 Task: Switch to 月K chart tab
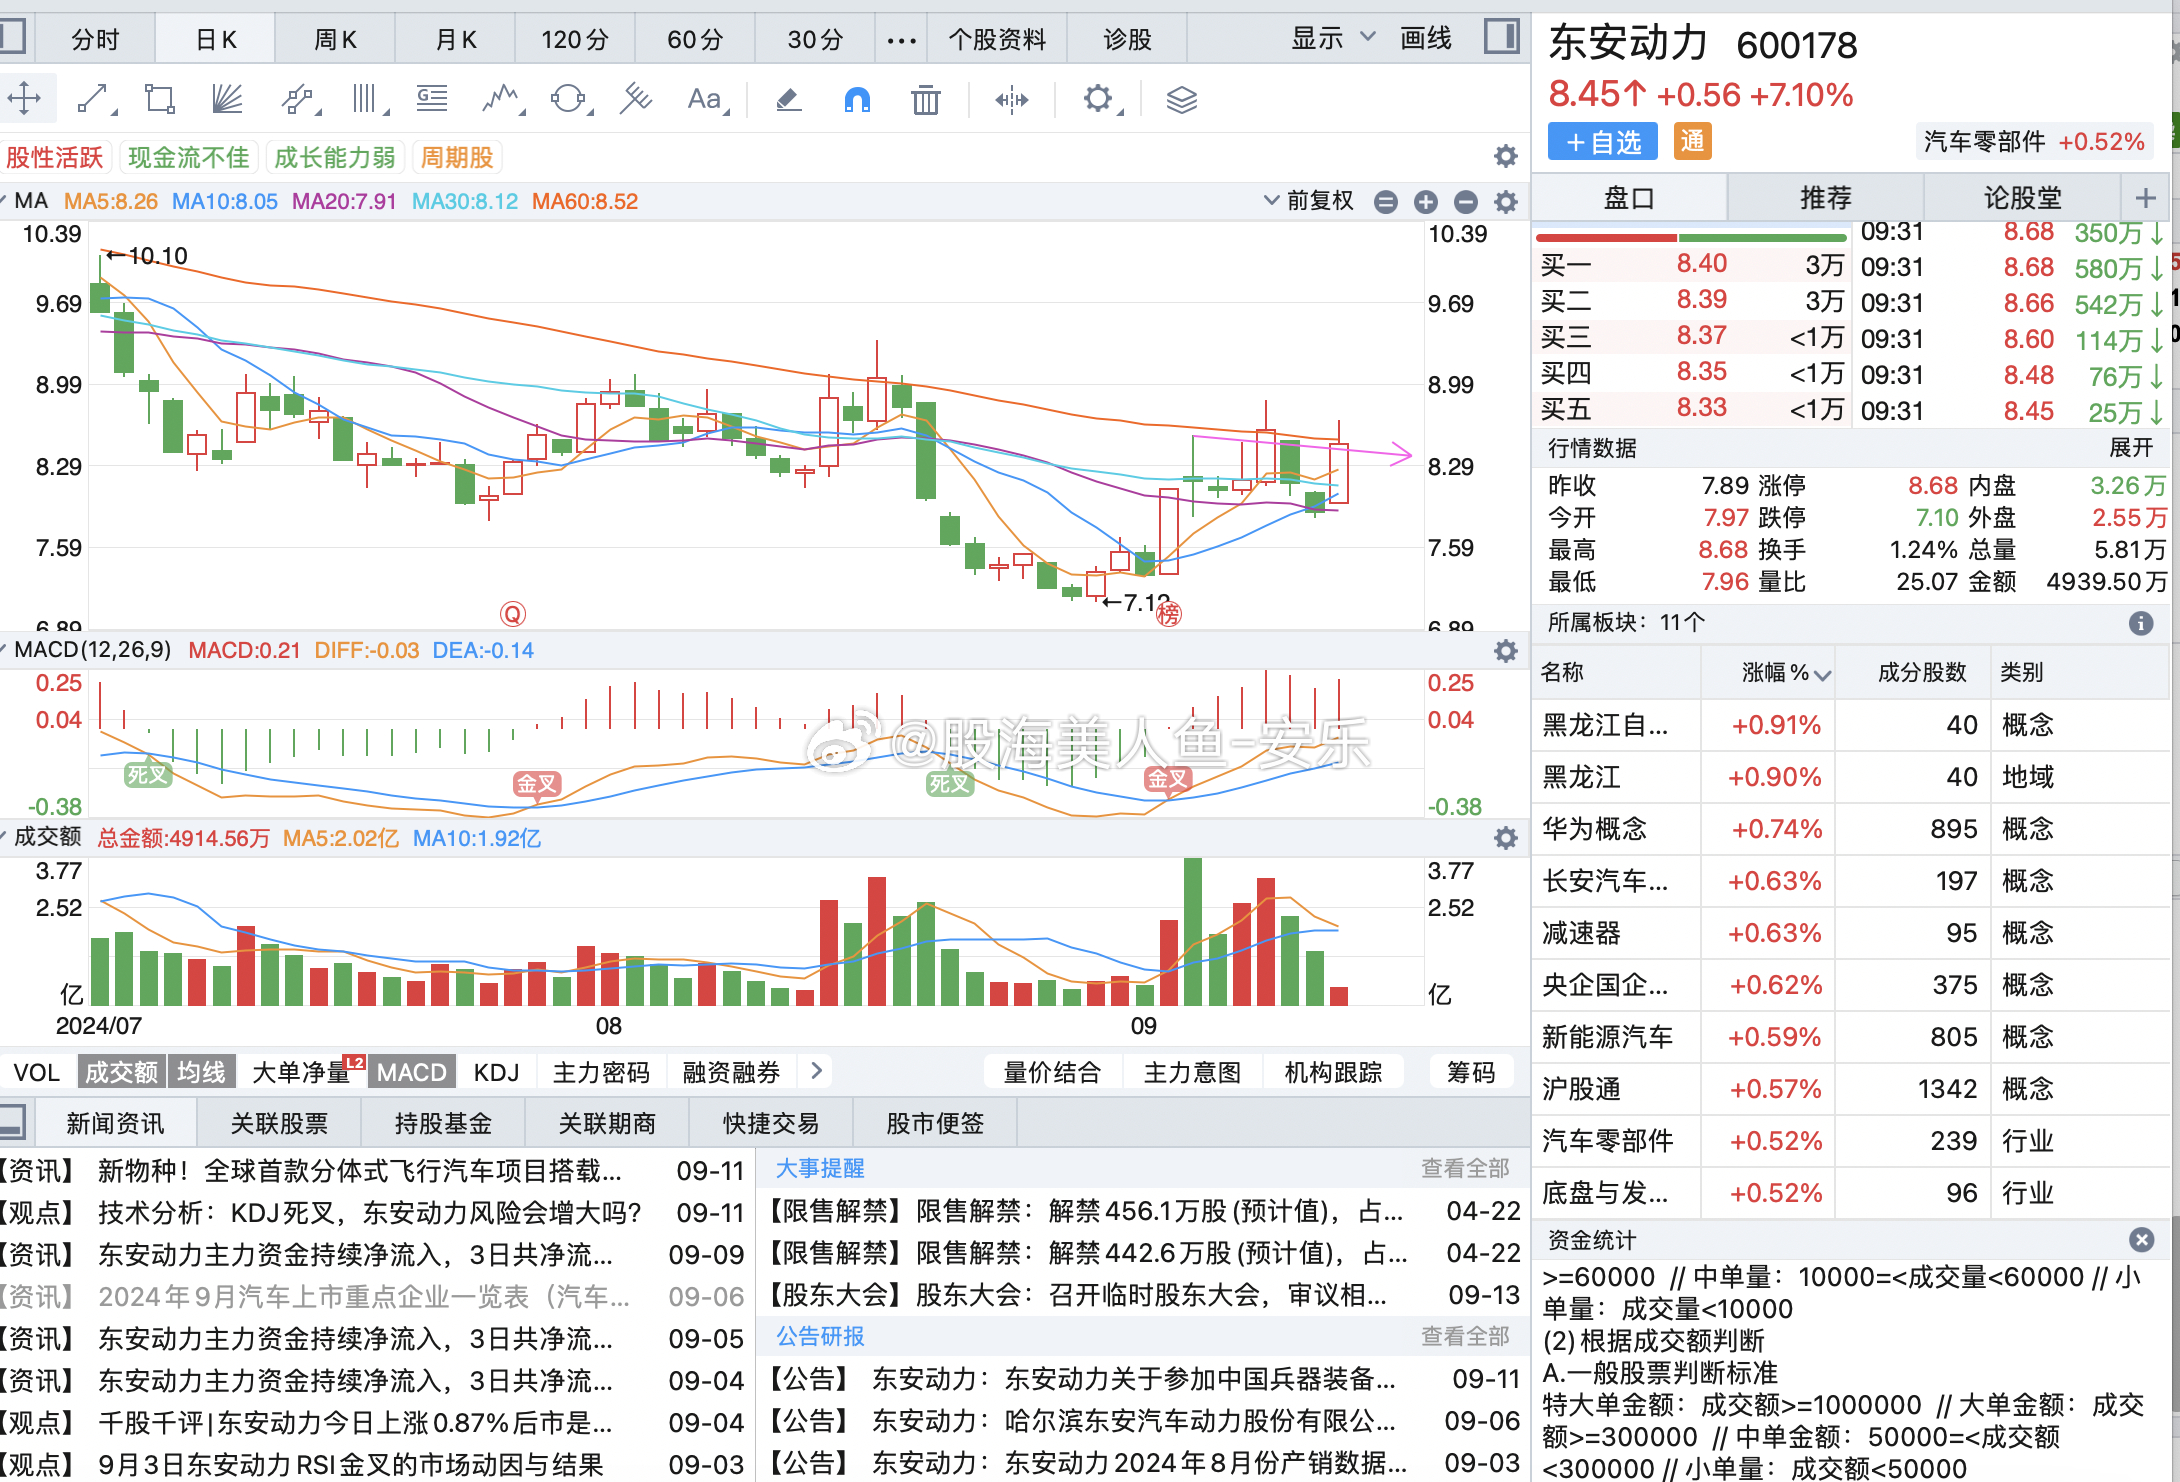456,39
